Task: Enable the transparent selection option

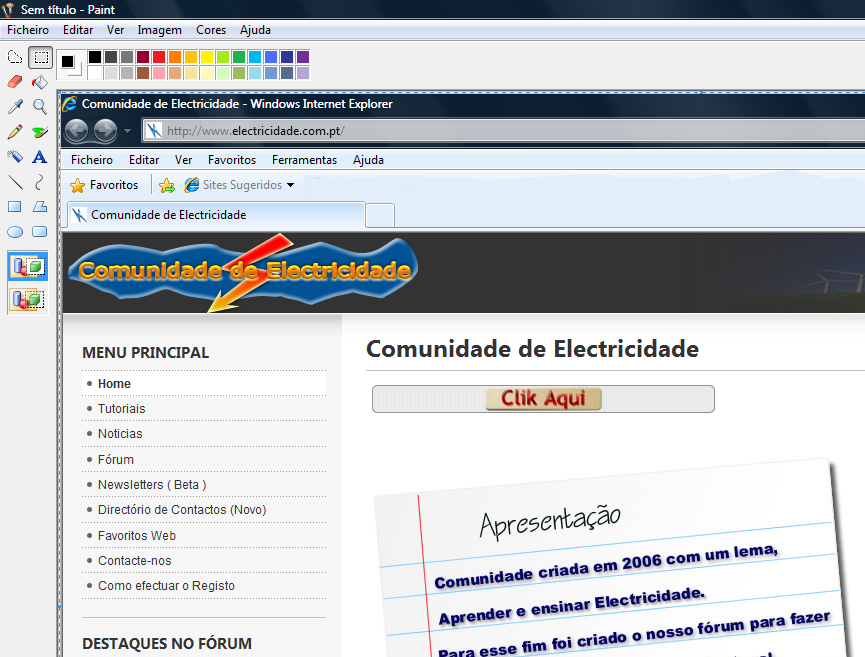Action: click(x=28, y=299)
